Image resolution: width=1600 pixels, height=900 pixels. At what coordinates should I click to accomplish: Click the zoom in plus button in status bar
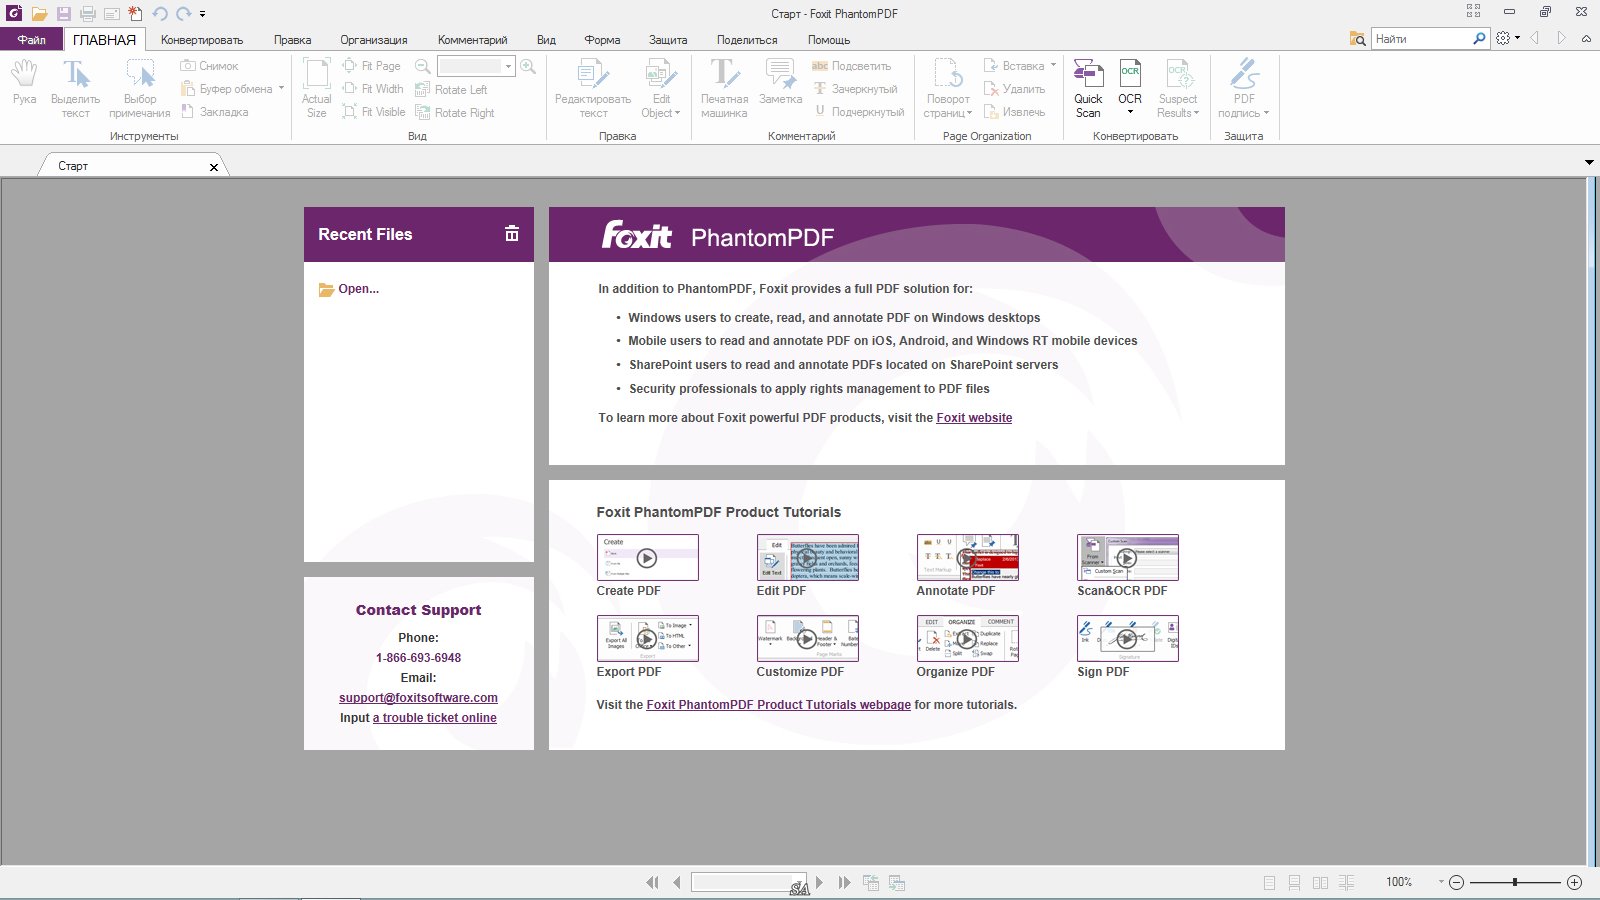(1574, 882)
